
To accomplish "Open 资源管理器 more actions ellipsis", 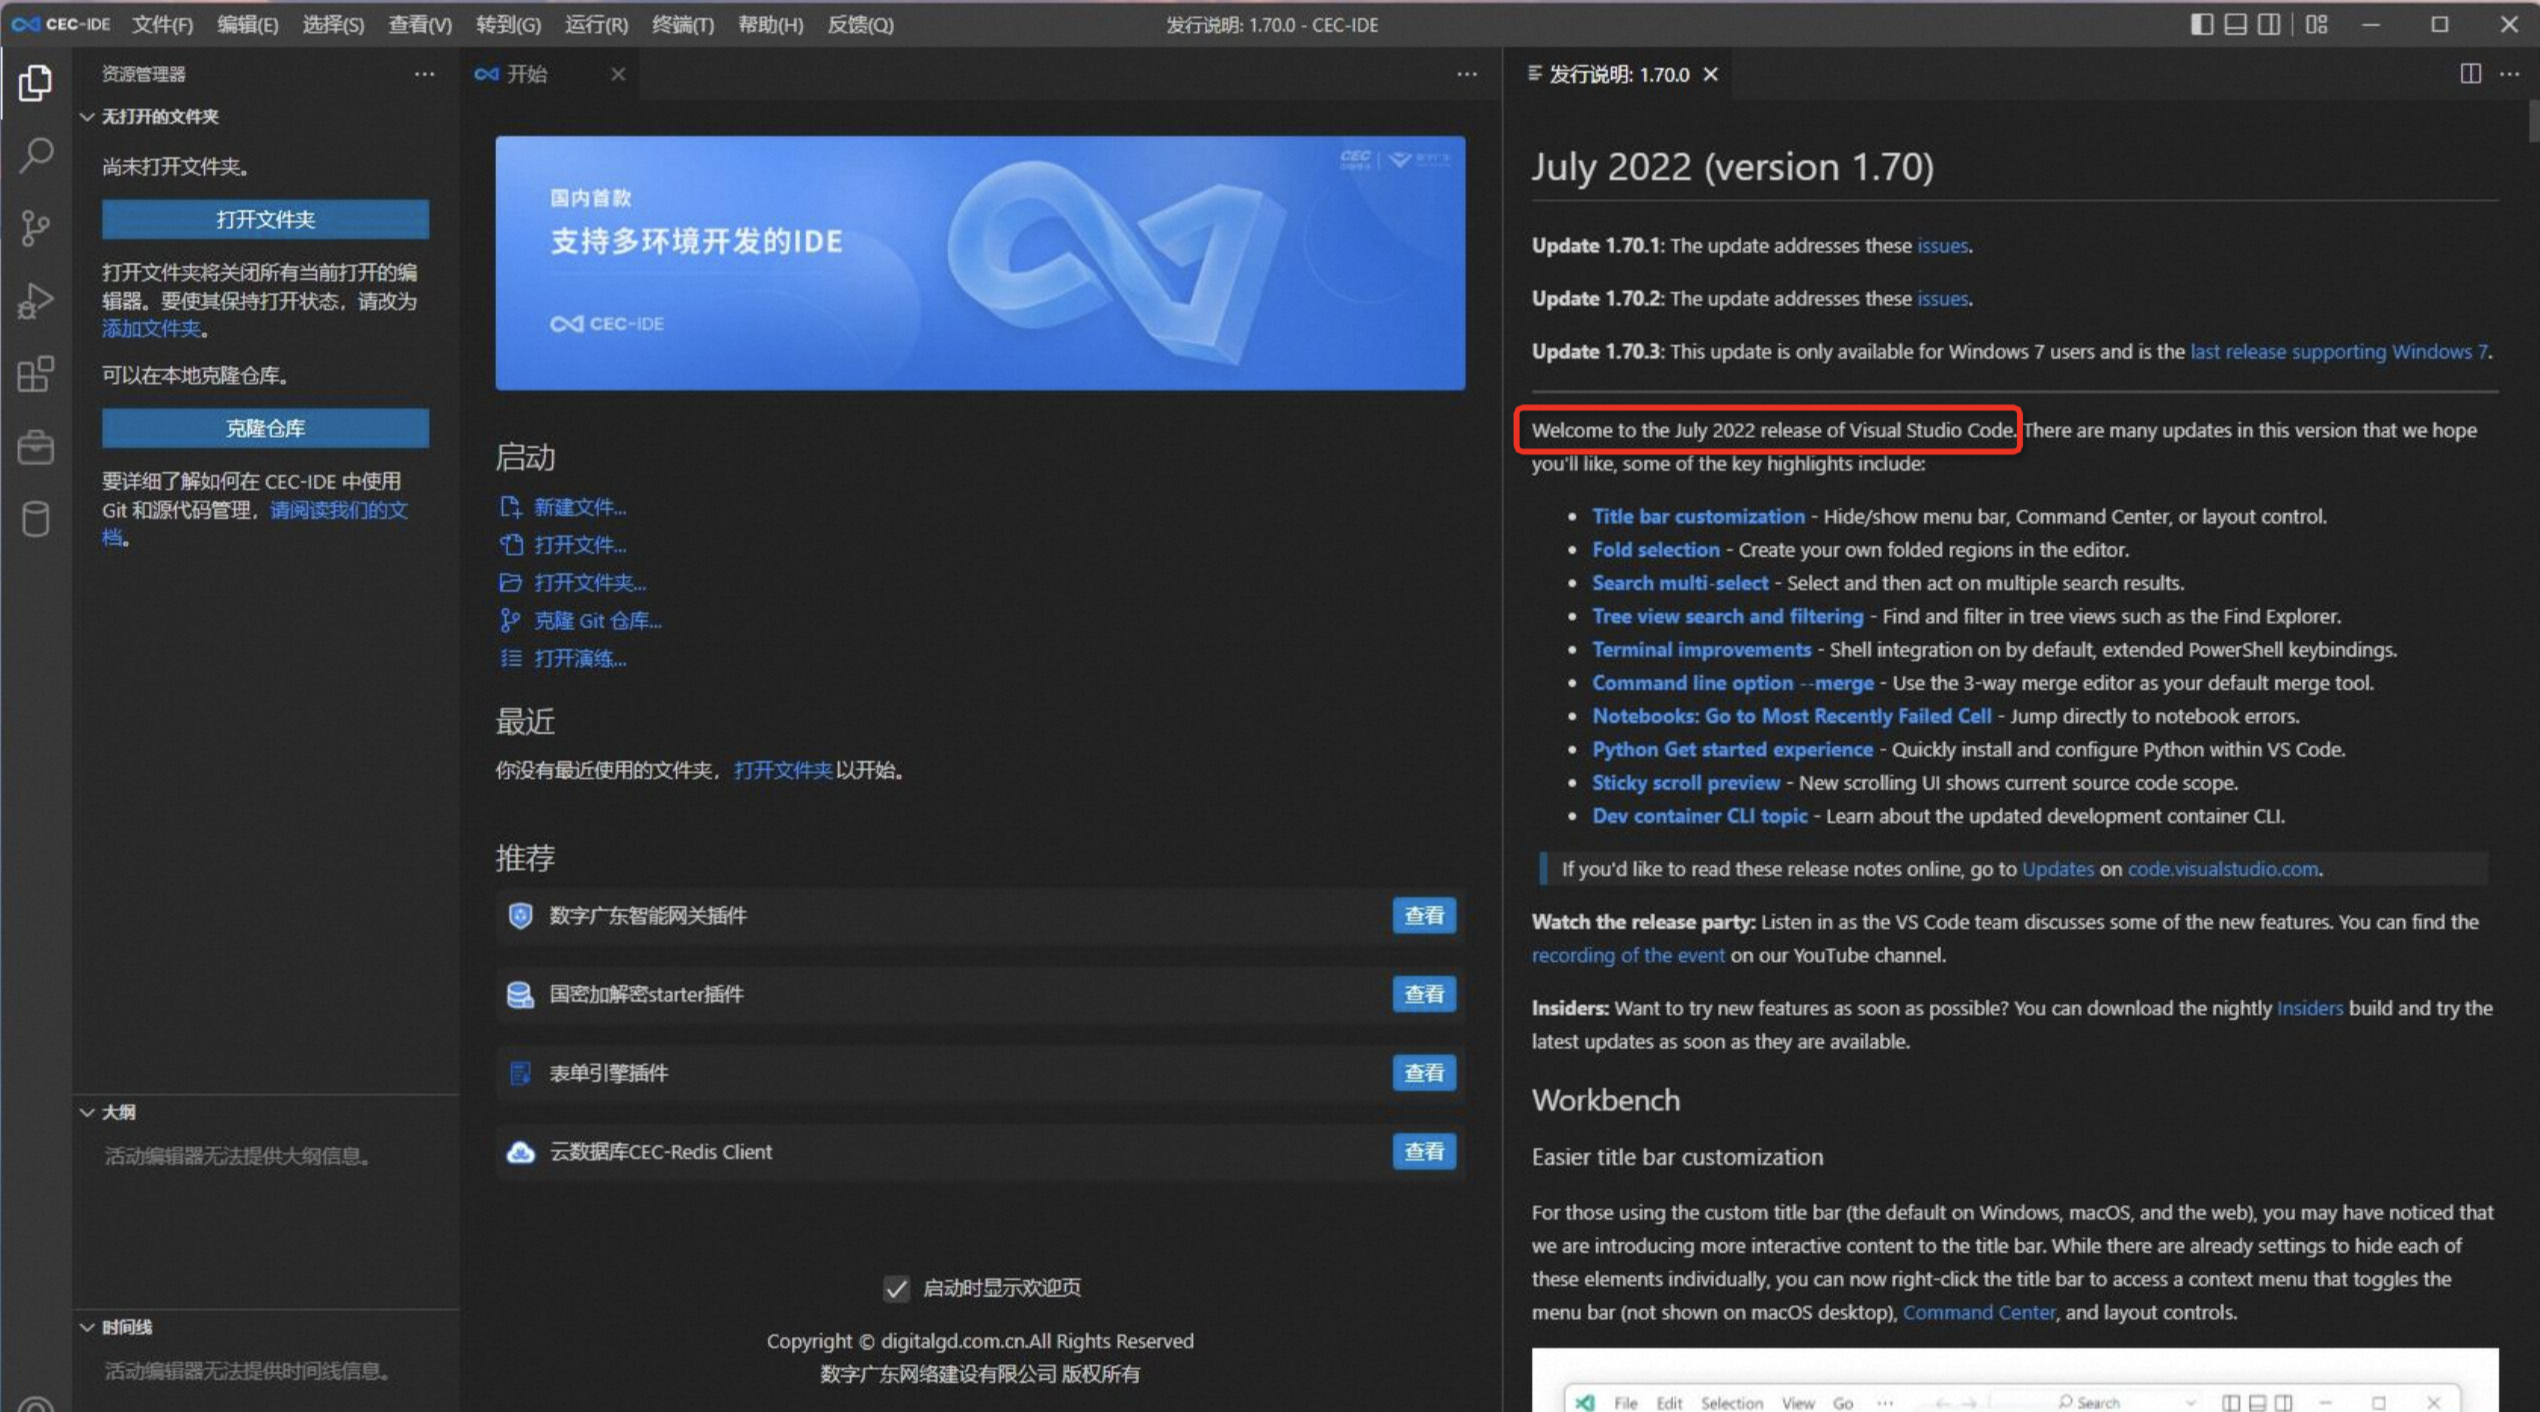I will [x=424, y=74].
